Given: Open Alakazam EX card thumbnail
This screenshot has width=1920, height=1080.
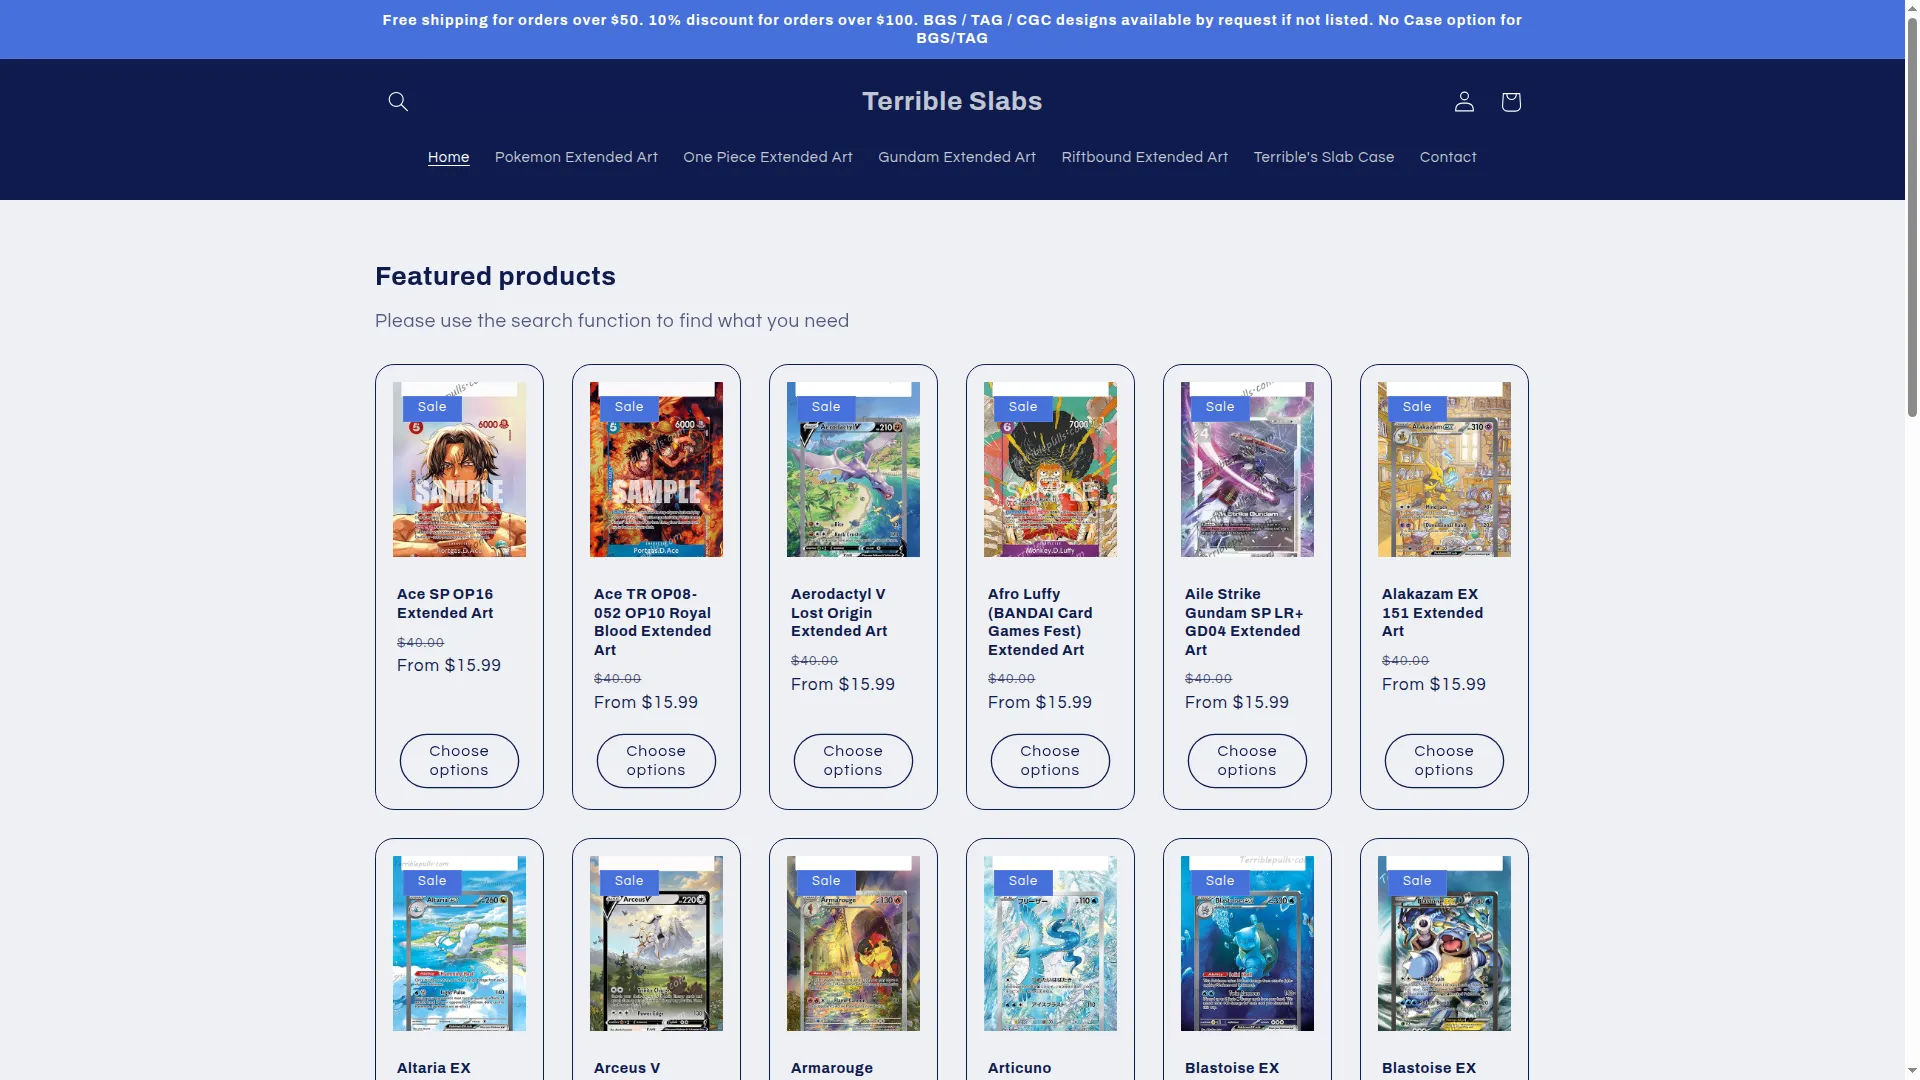Looking at the screenshot, I should point(1444,470).
